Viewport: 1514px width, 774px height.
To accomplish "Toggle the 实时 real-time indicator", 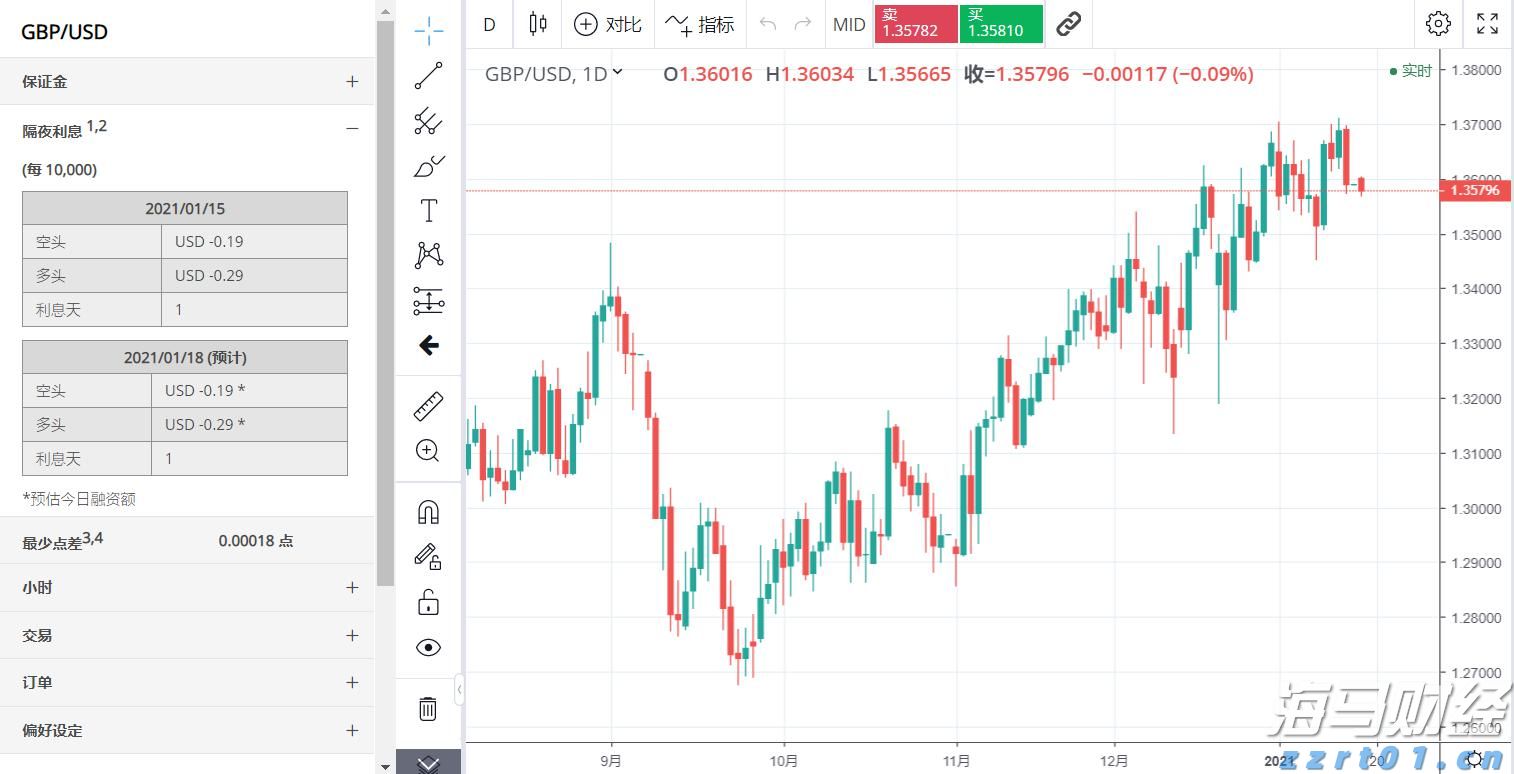I will [x=1411, y=71].
